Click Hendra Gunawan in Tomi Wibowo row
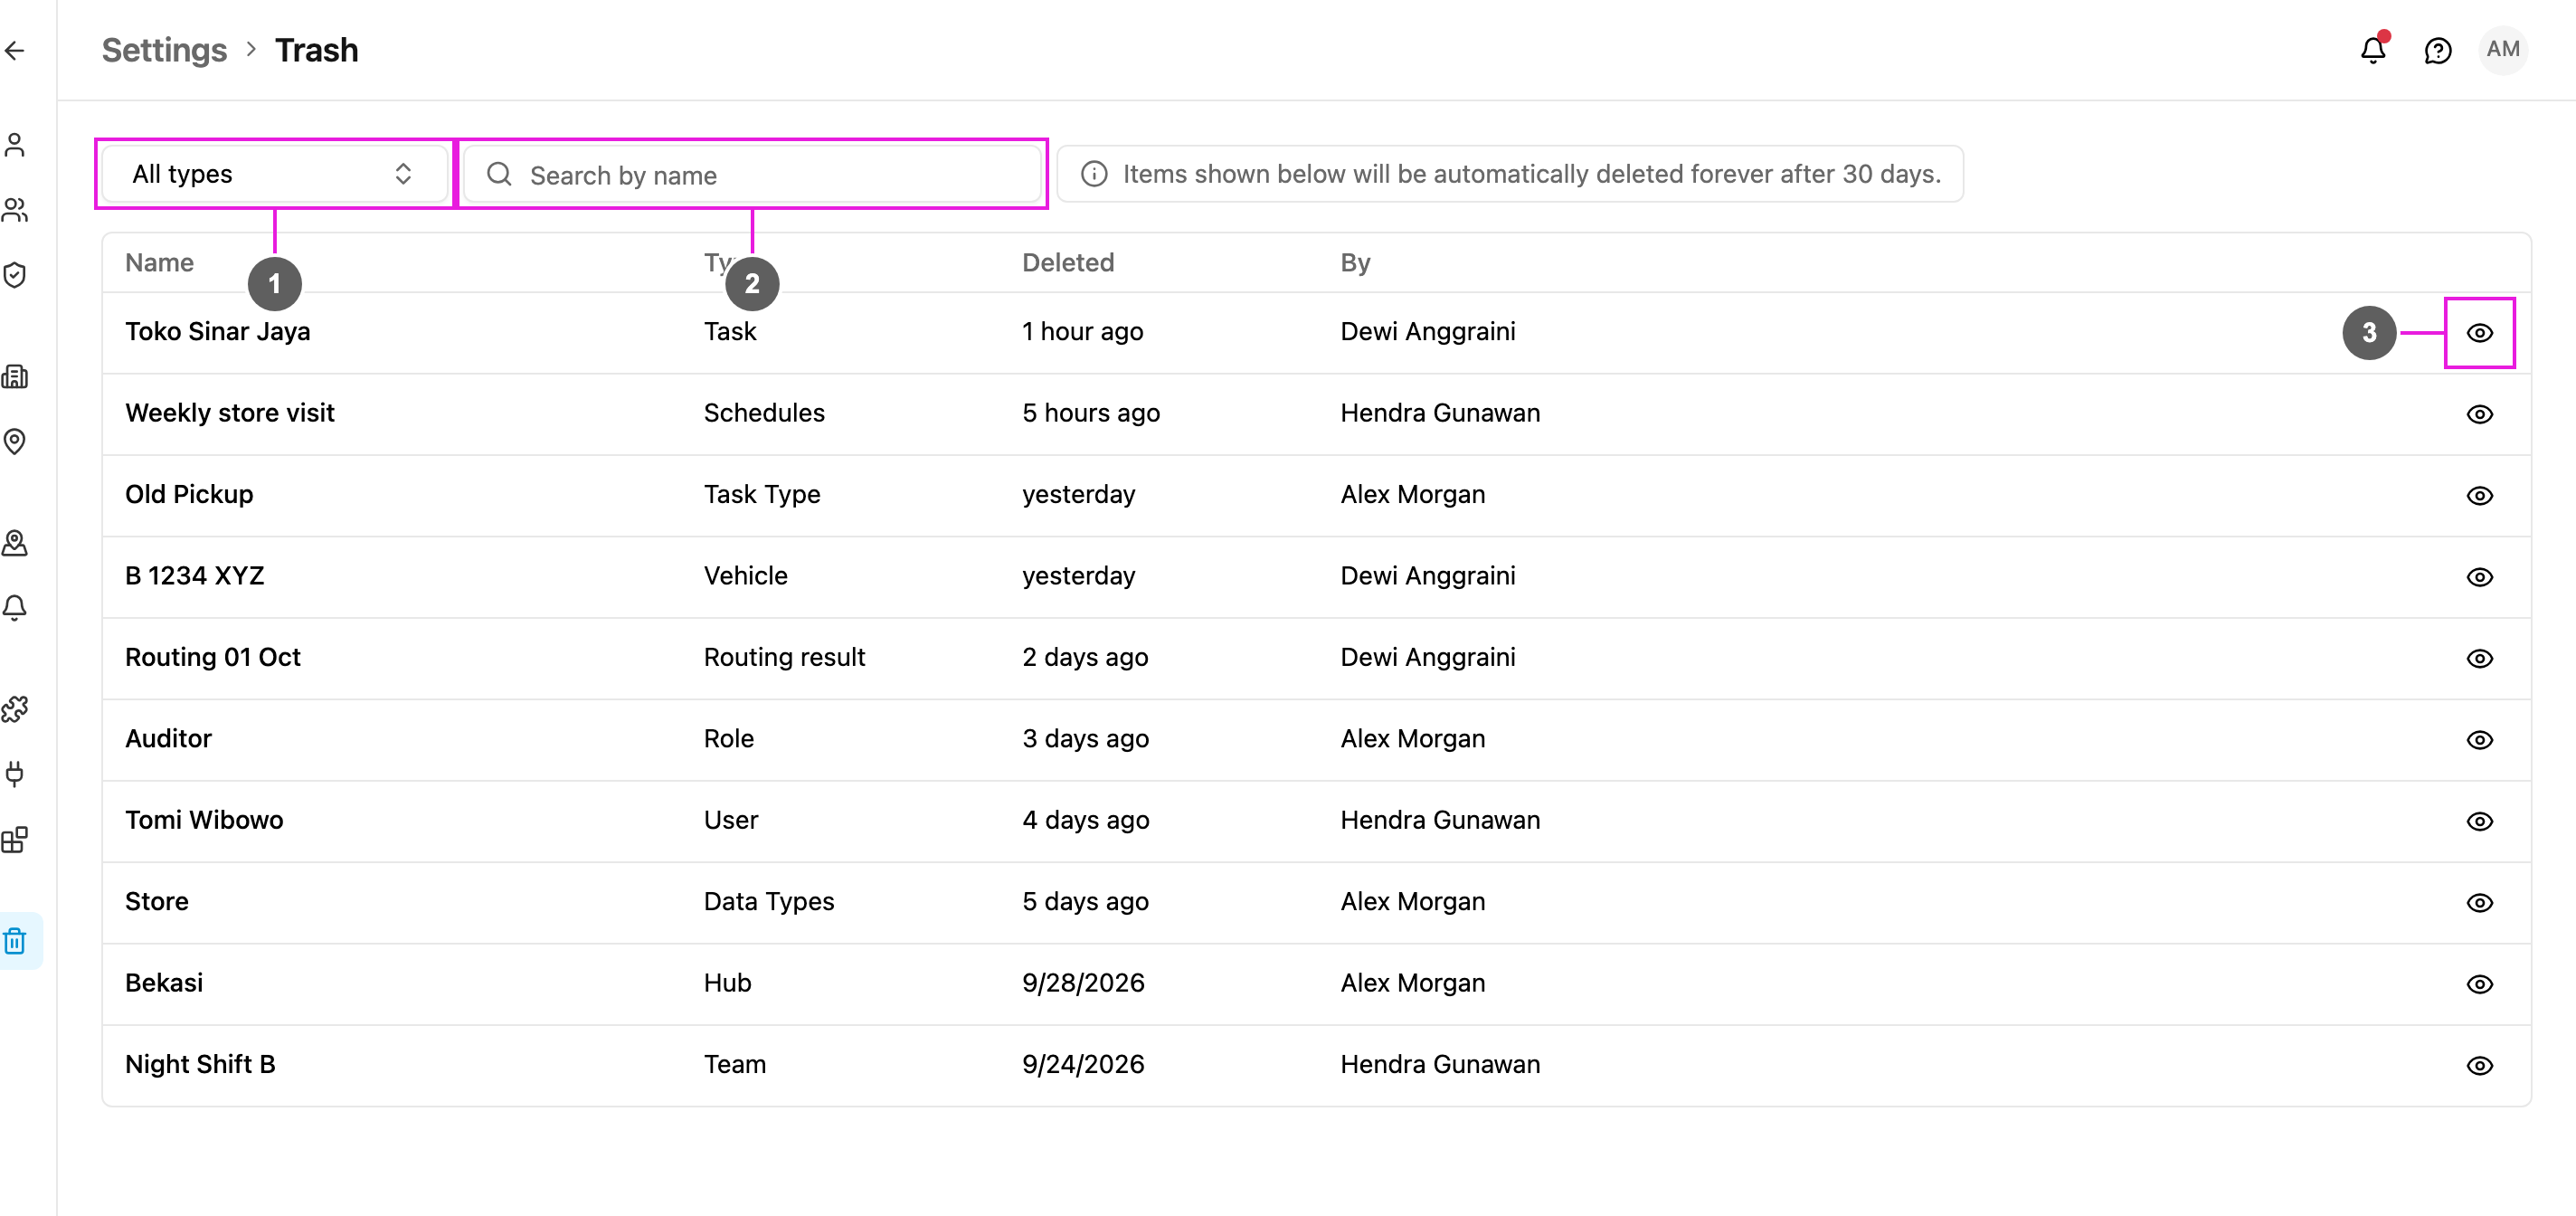The width and height of the screenshot is (2576, 1216). tap(1440, 820)
